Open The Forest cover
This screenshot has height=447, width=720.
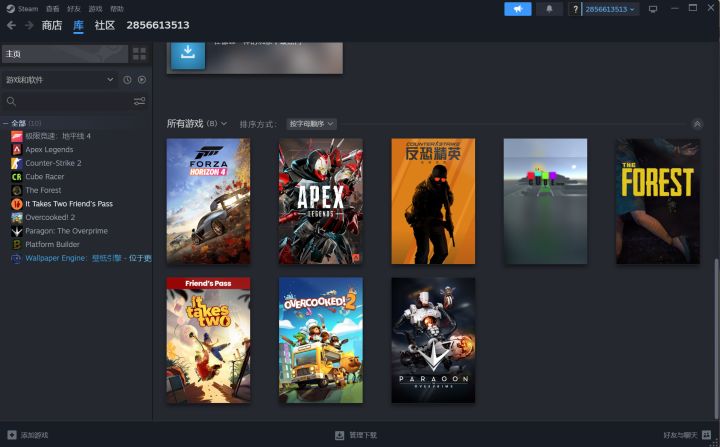[658, 201]
